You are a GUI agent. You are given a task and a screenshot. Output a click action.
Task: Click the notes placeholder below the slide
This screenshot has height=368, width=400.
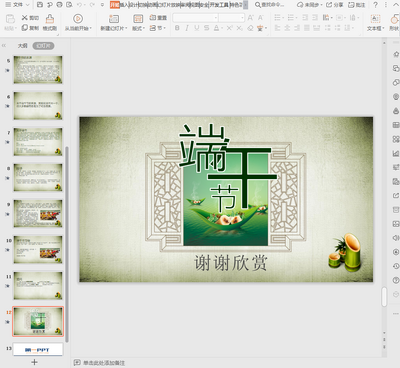(x=104, y=363)
